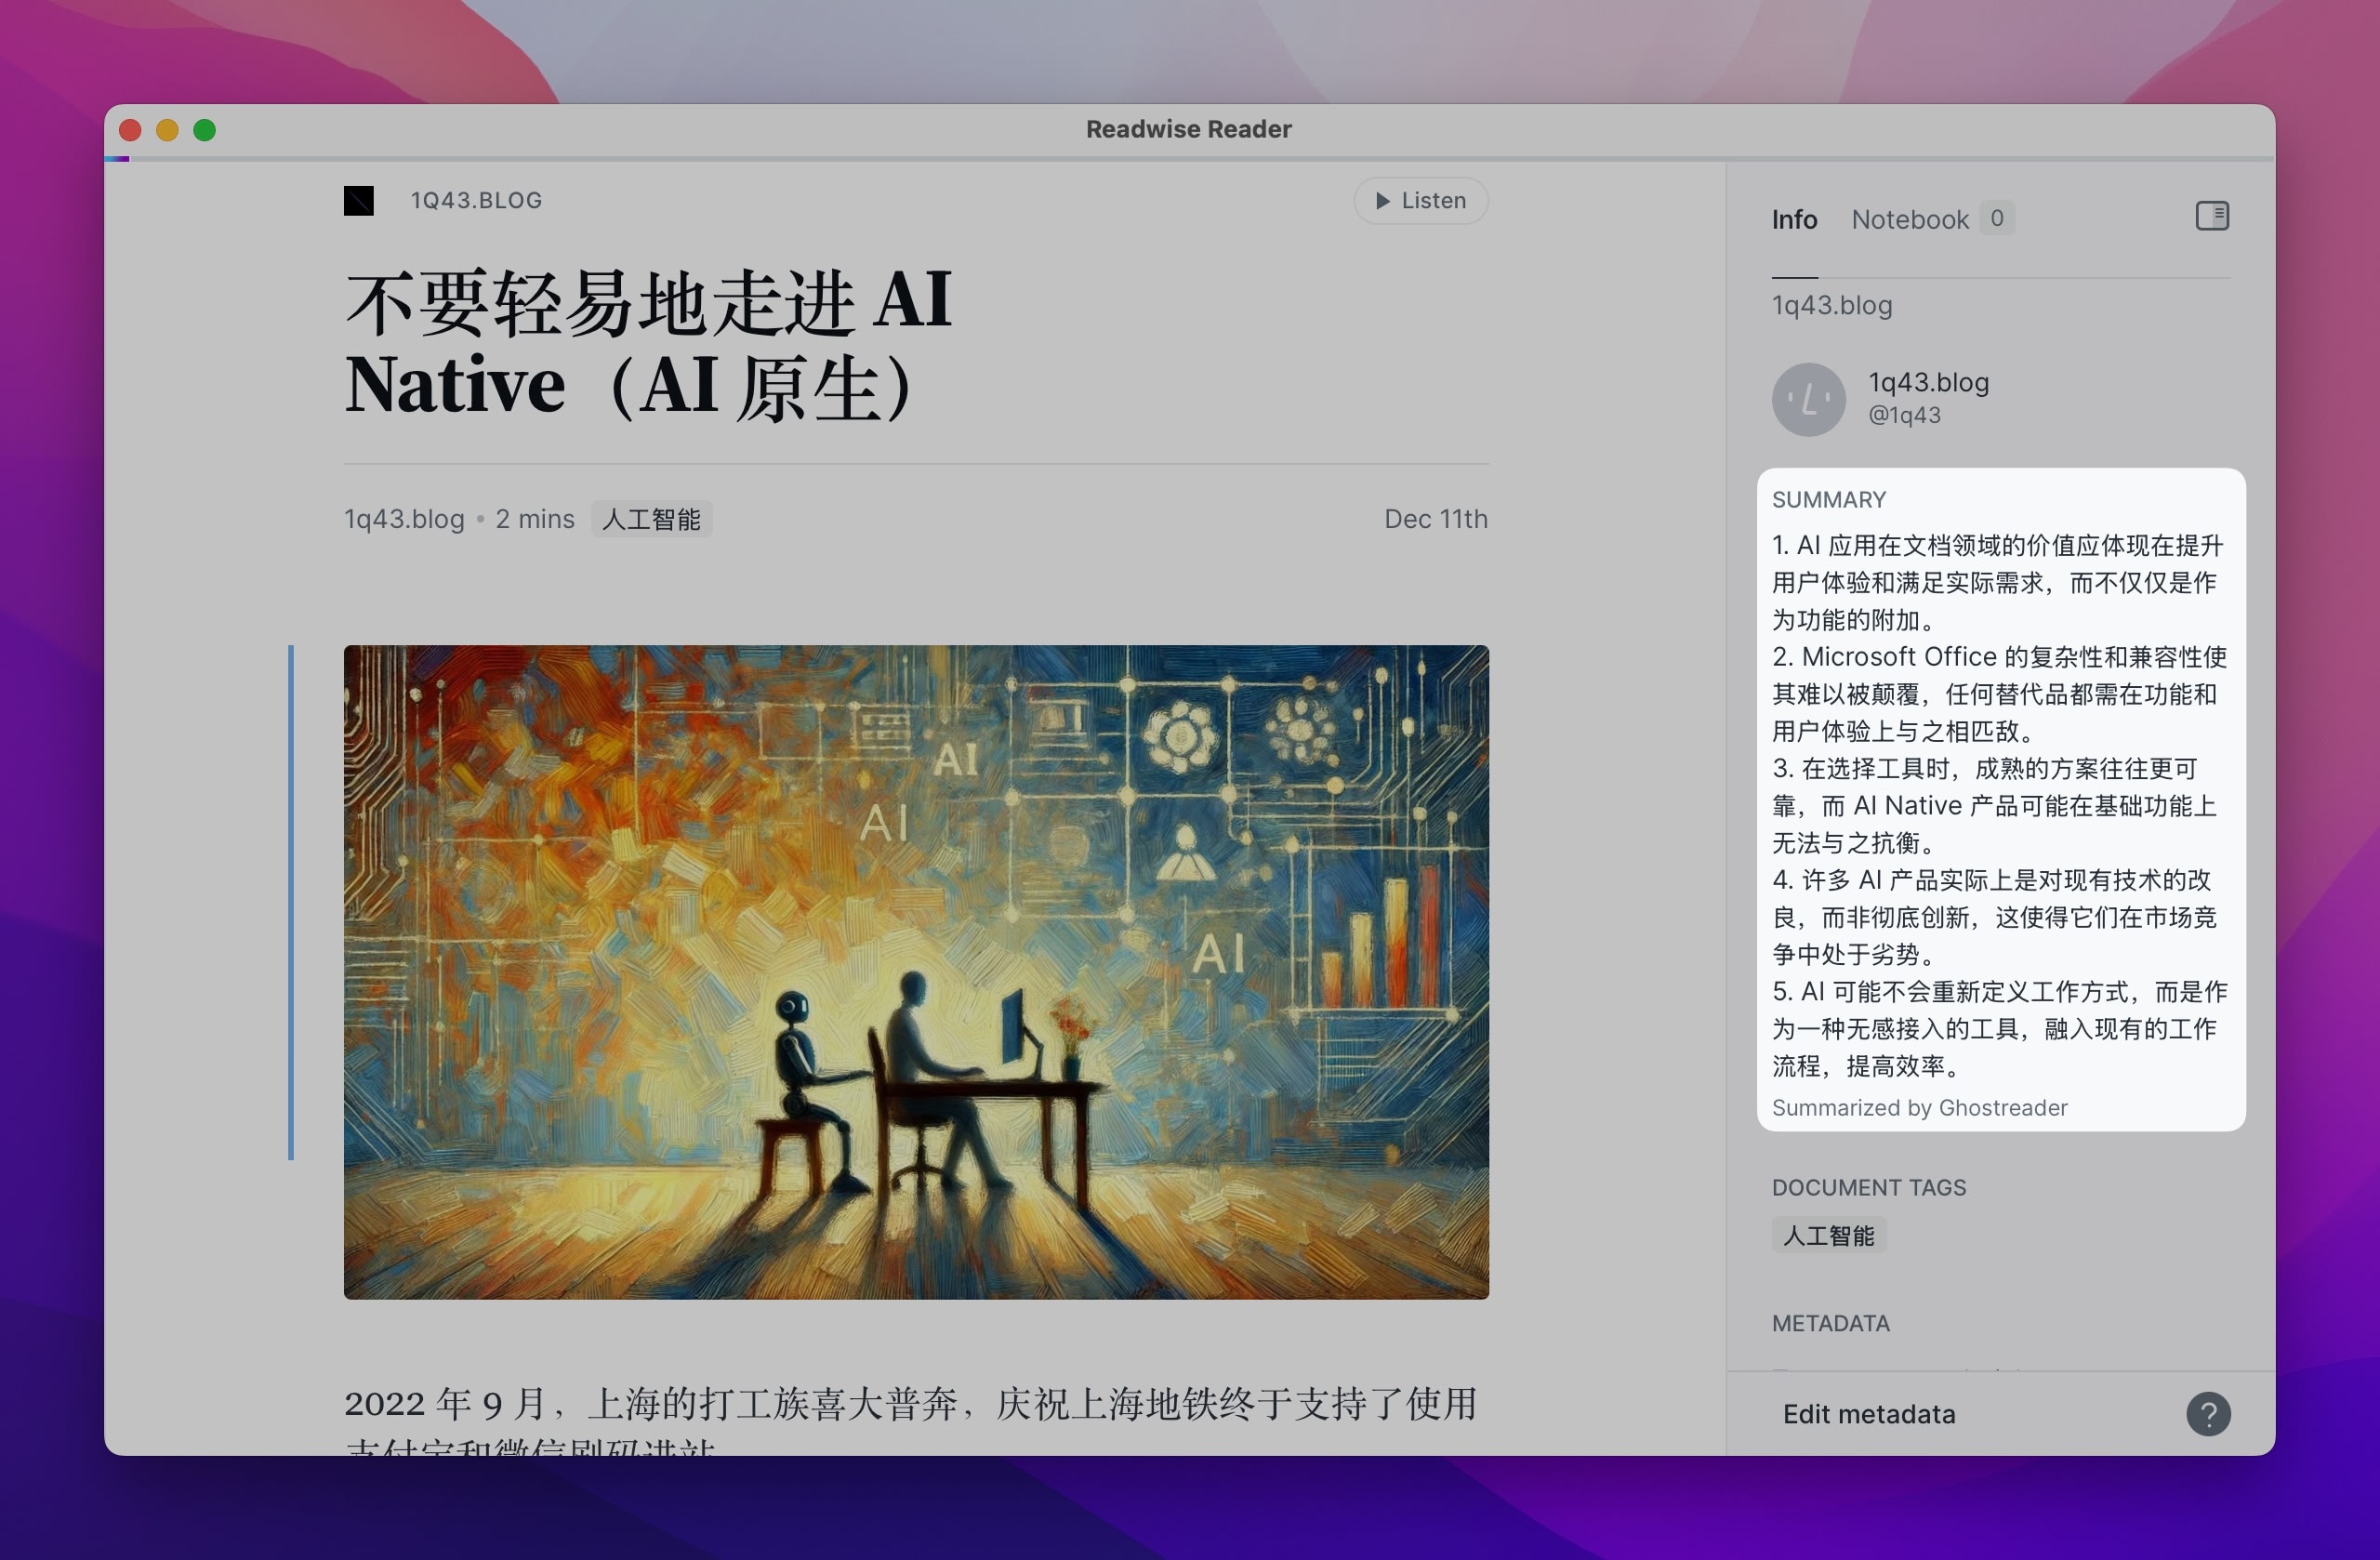2380x1560 pixels.
Task: Click the 1Q43.BLOG black square favicon
Action: (x=359, y=200)
